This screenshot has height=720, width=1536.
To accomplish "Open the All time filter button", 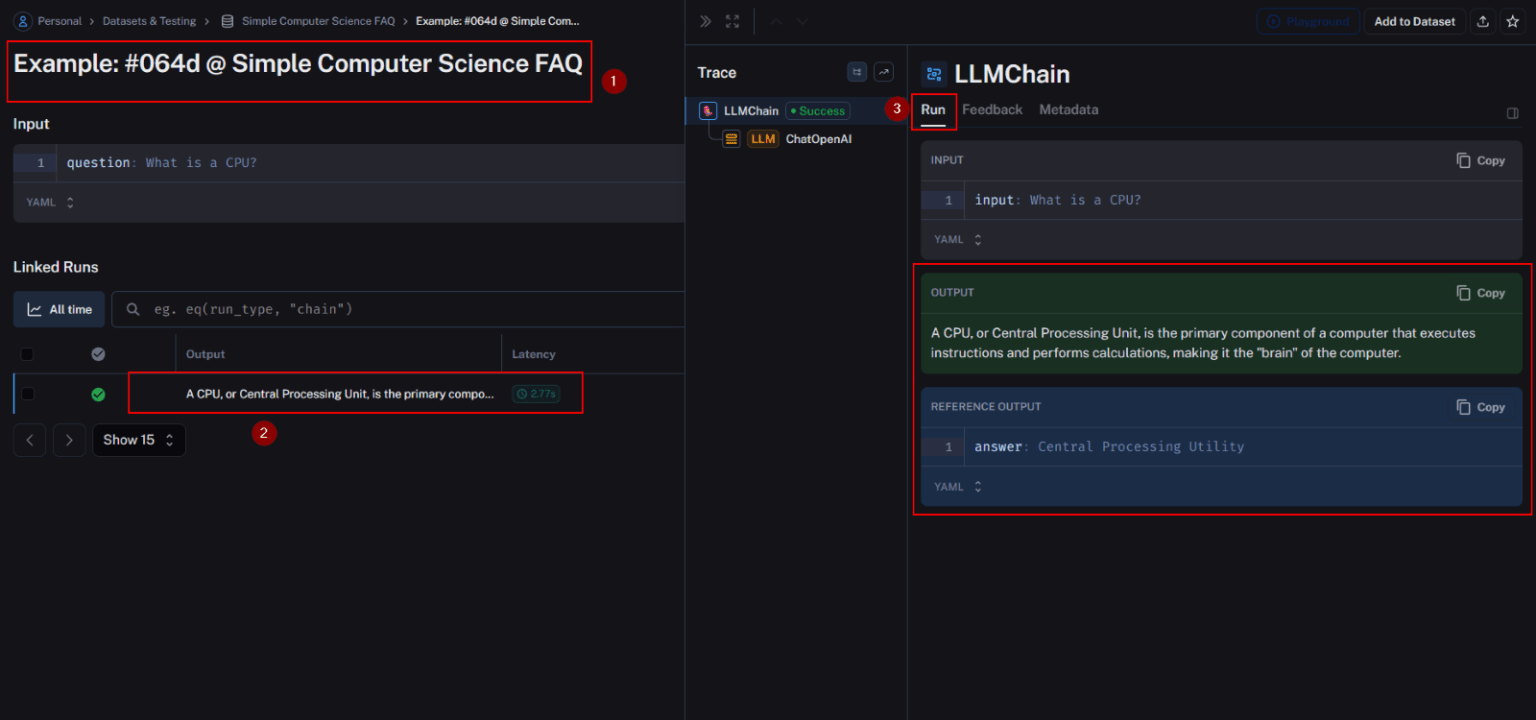I will [59, 310].
